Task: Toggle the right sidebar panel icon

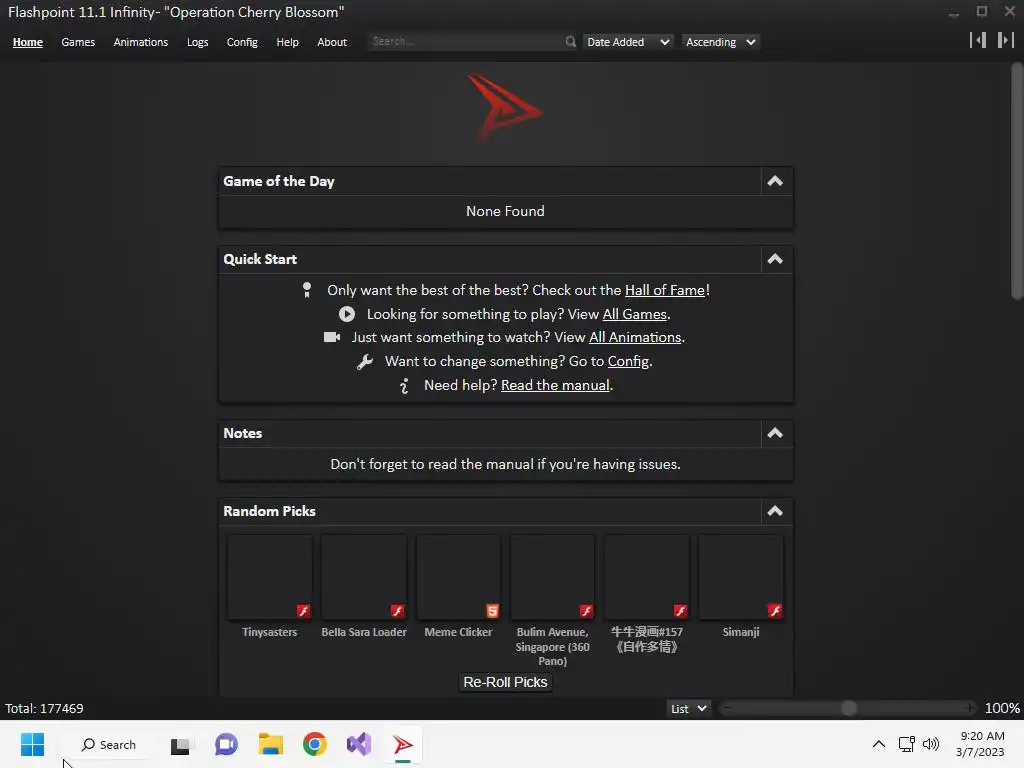Action: (x=1005, y=40)
